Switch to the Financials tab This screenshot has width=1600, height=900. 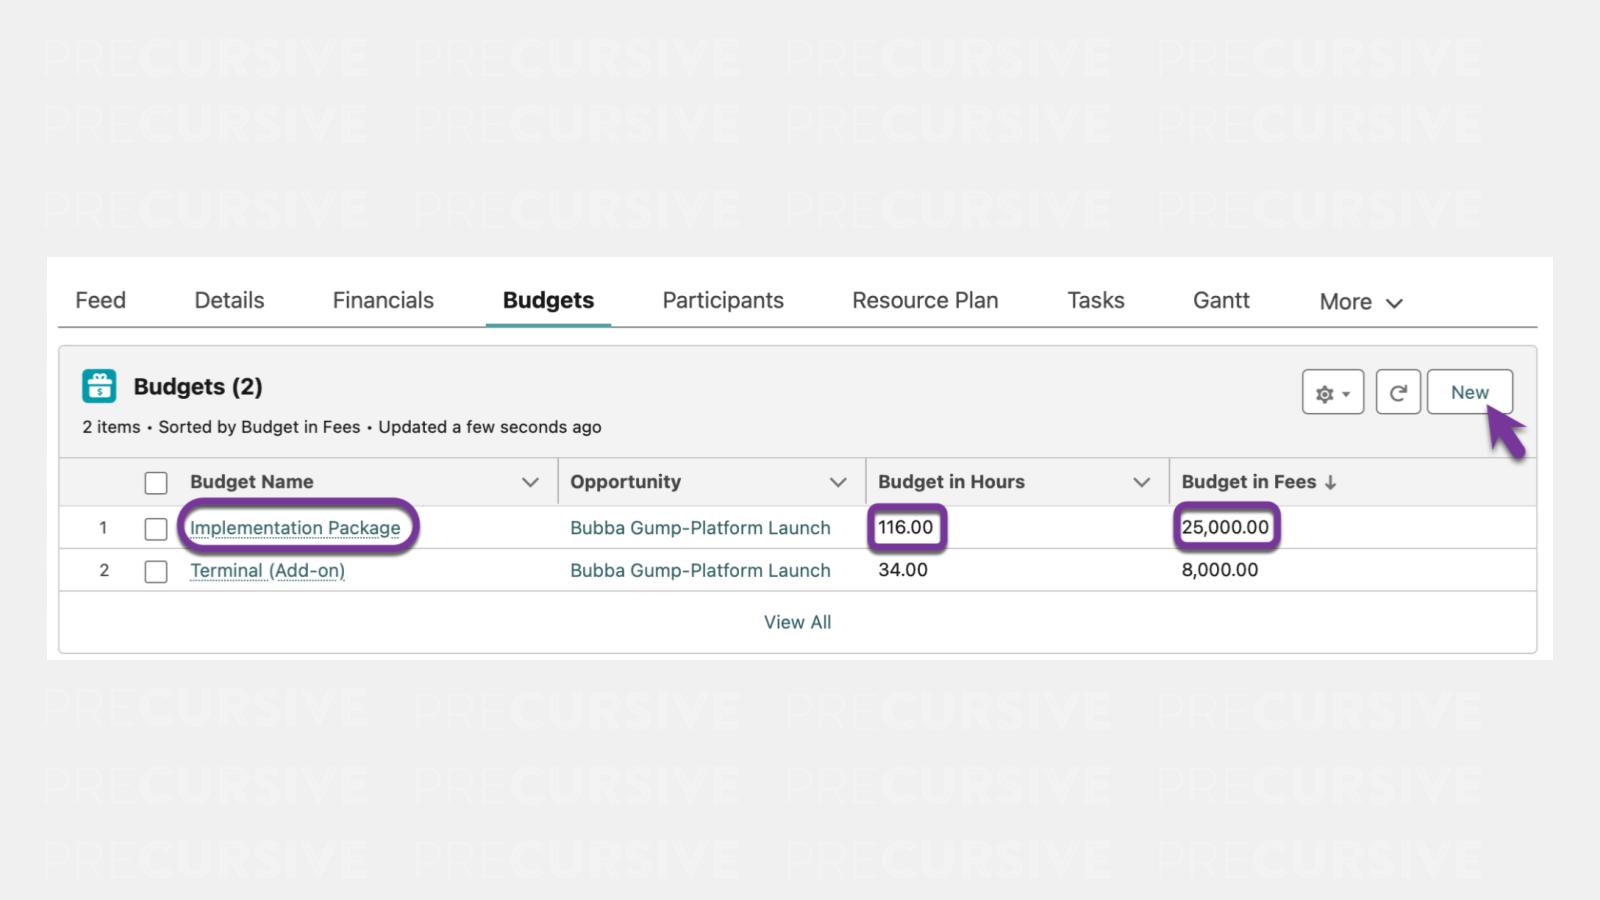tap(383, 301)
